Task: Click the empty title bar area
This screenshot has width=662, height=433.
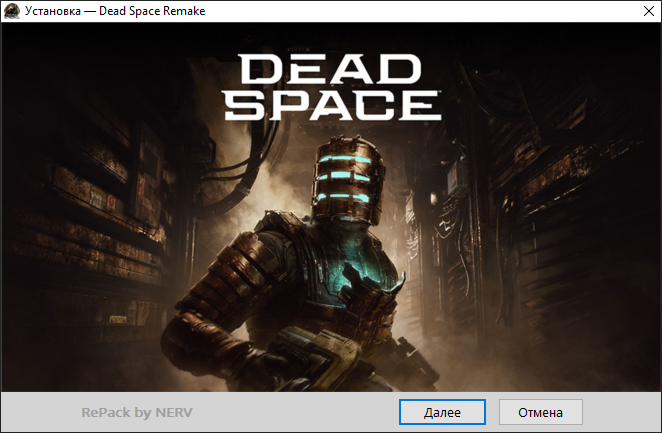Action: click(380, 12)
